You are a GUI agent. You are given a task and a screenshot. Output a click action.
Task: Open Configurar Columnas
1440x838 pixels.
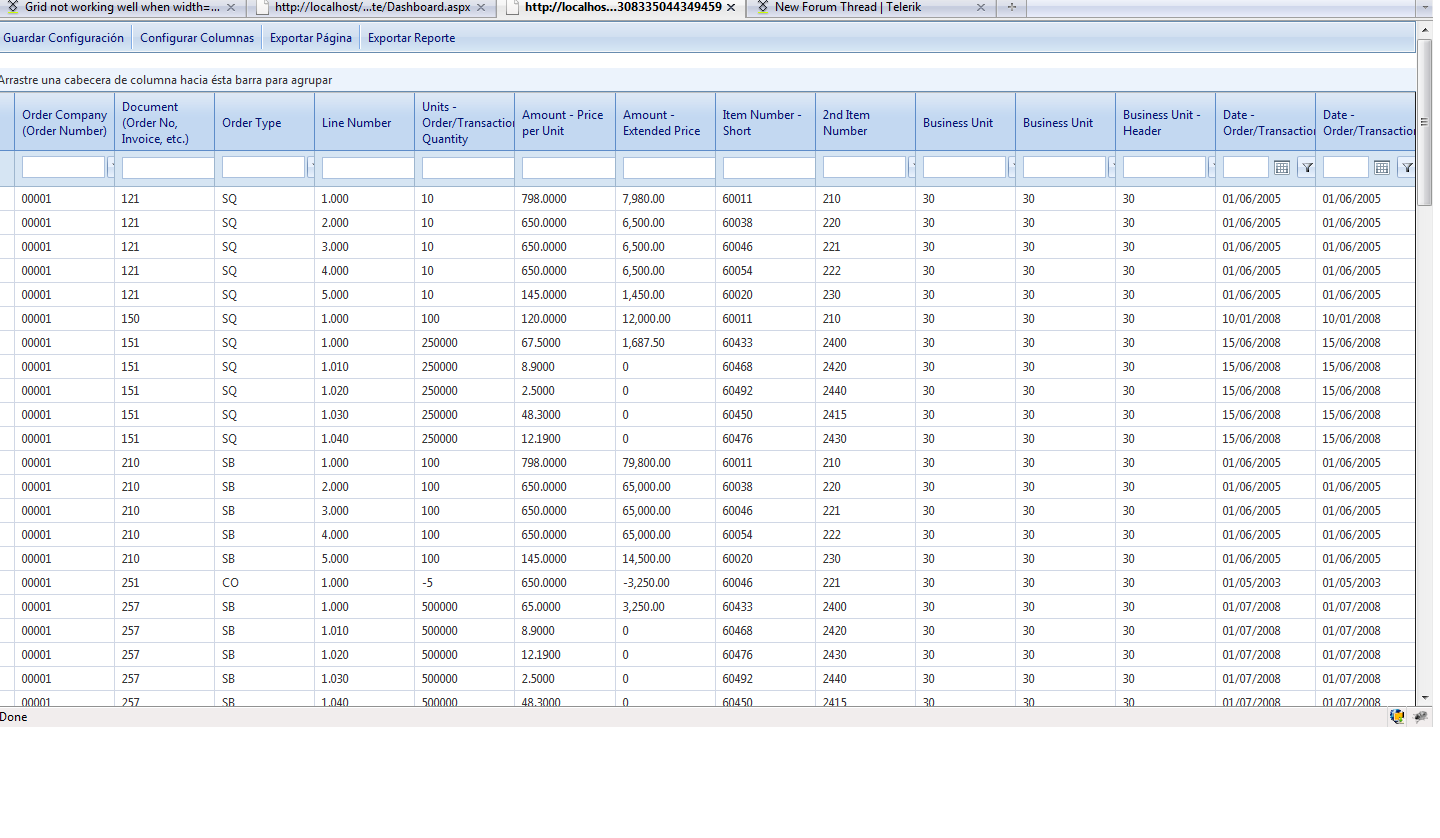(x=197, y=38)
